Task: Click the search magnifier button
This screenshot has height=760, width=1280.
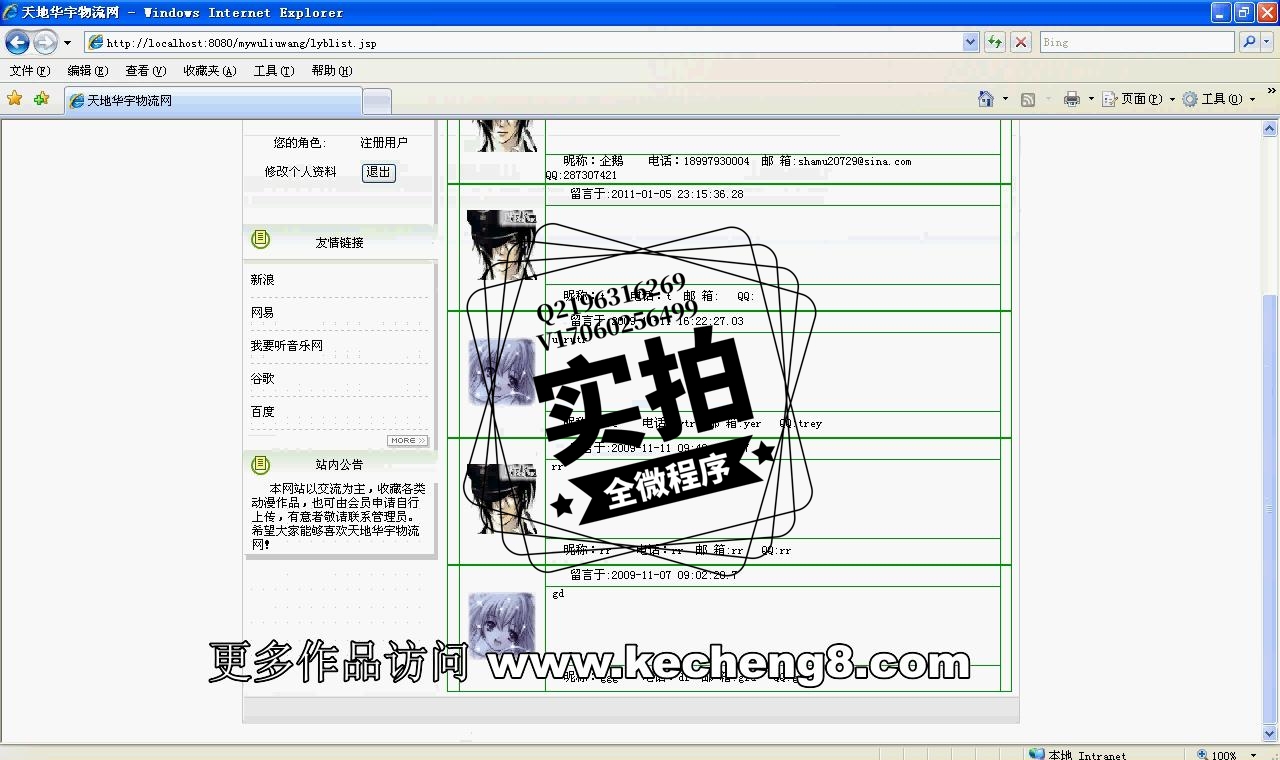Action: click(1248, 42)
